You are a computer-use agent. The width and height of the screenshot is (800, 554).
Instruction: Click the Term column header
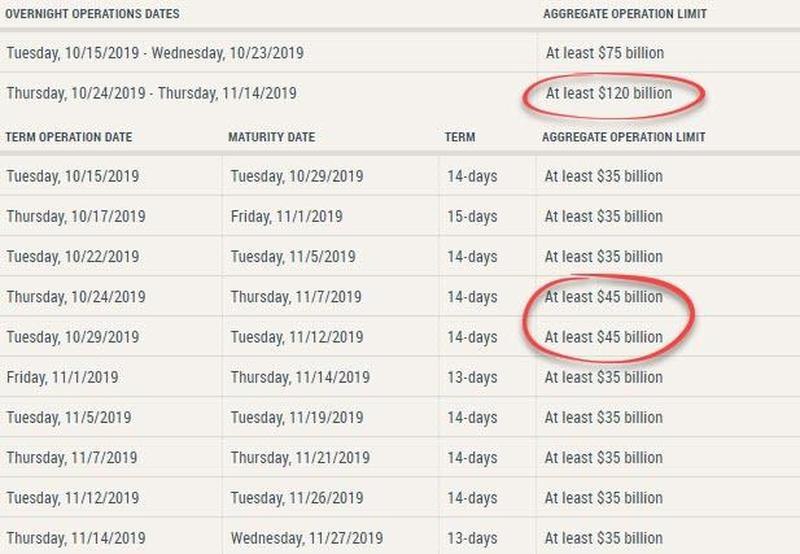[460, 137]
